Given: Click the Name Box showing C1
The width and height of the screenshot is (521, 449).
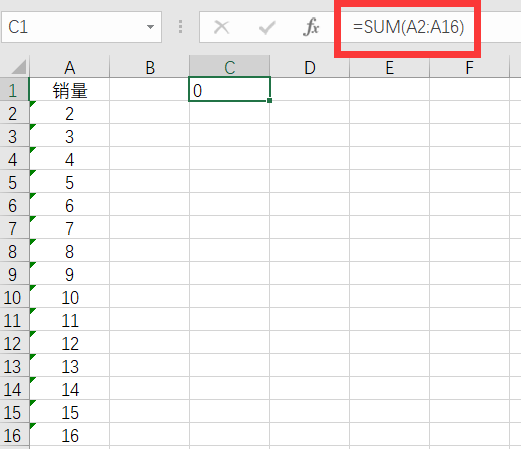Looking at the screenshot, I should tap(81, 27).
